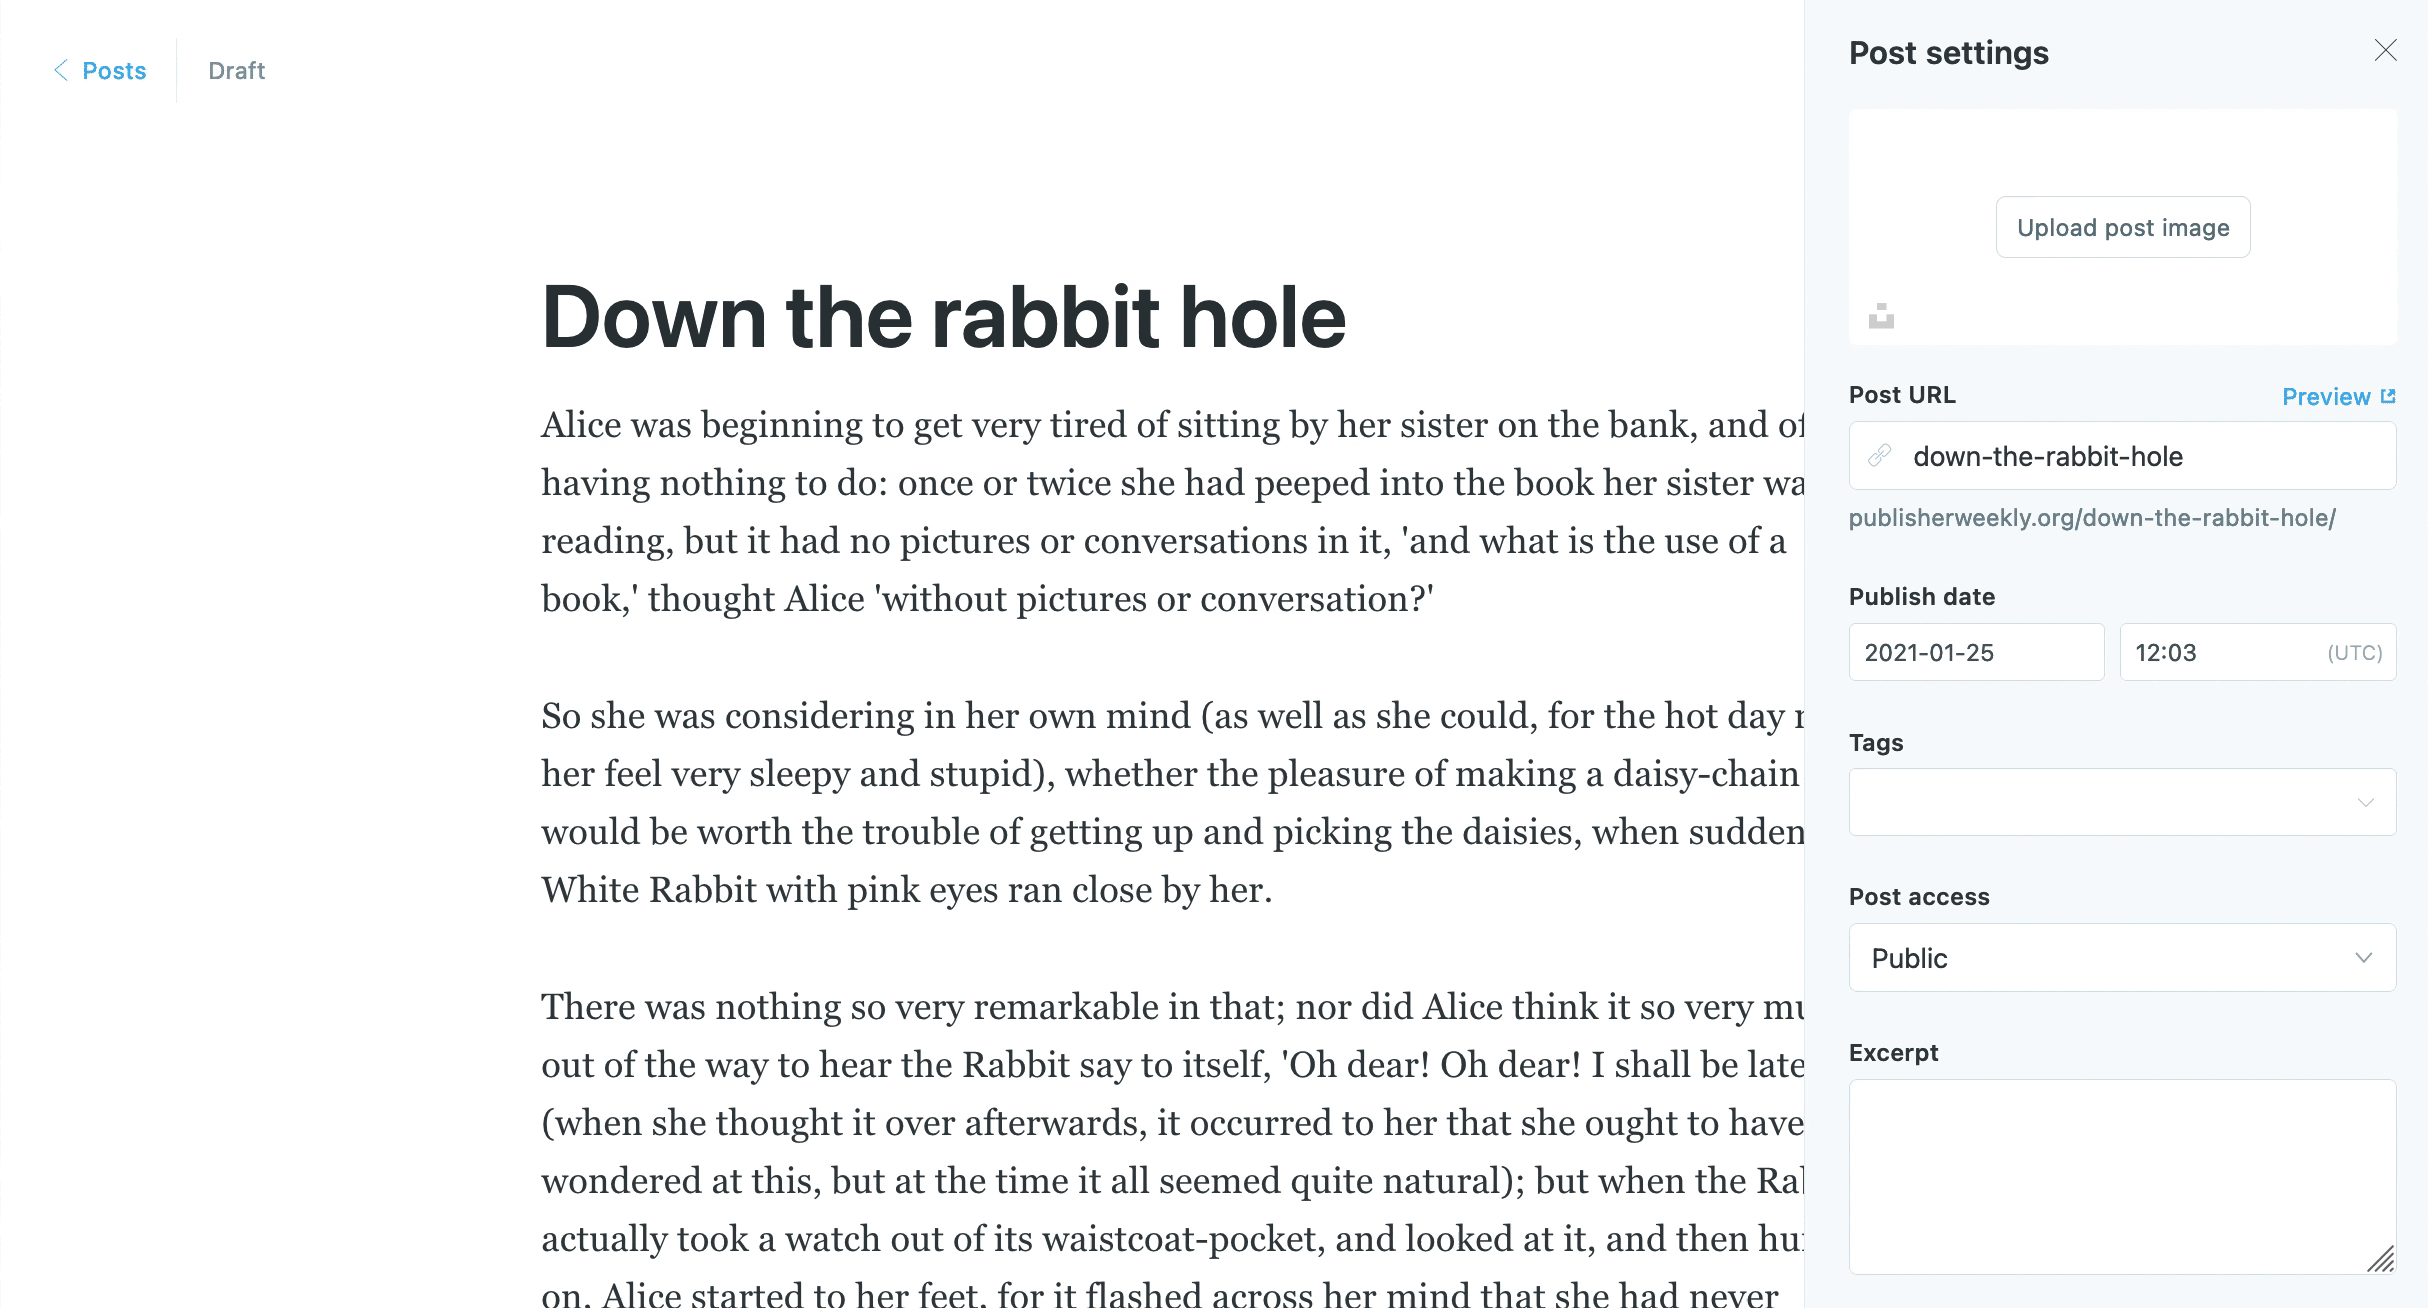2428x1308 pixels.
Task: Expand the Post access dropdown
Action: 2122,958
